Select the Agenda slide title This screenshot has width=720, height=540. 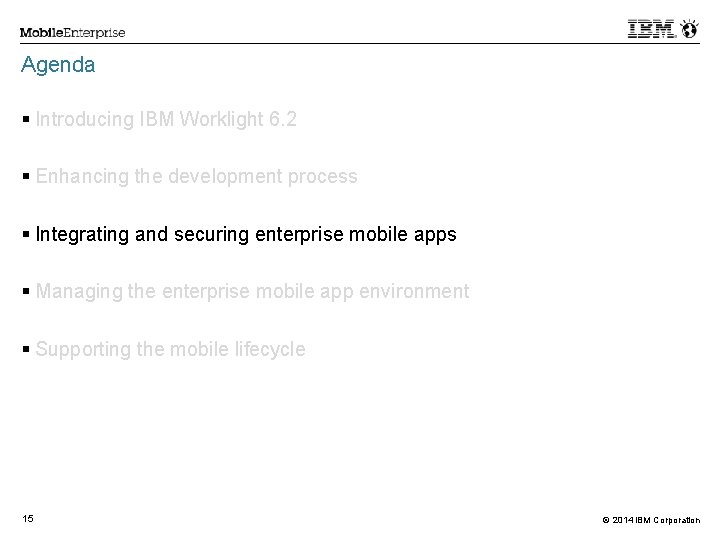point(58,65)
